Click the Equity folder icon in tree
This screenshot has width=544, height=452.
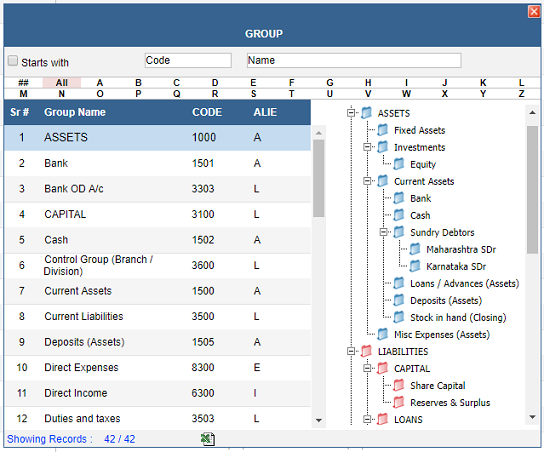click(399, 164)
